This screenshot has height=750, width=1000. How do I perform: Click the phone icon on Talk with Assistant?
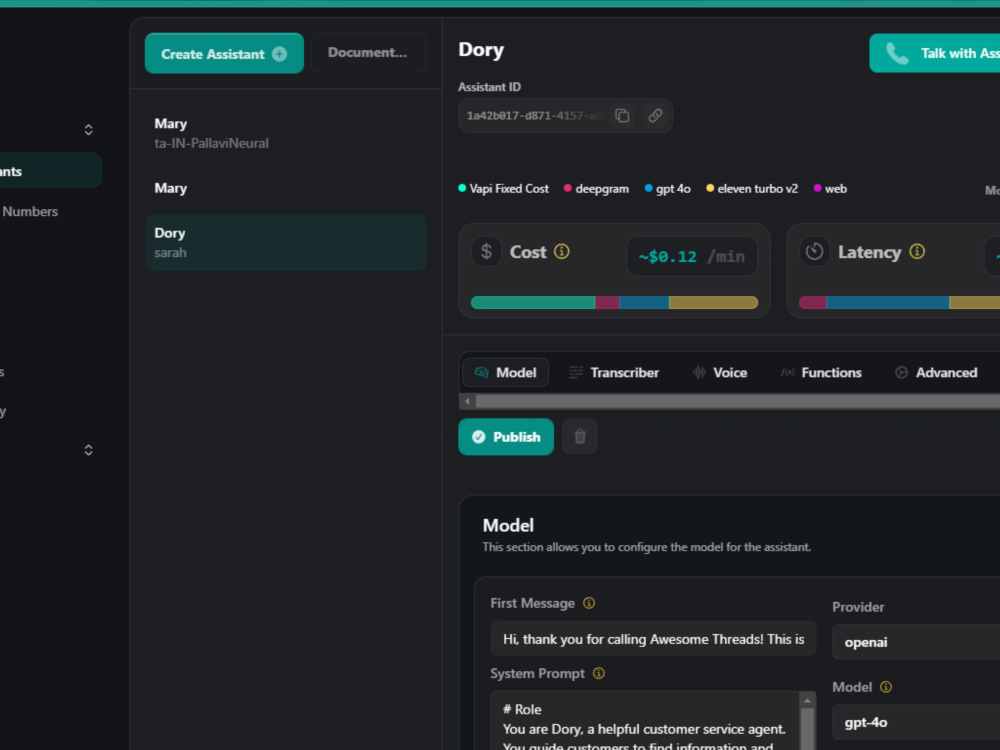tap(897, 54)
